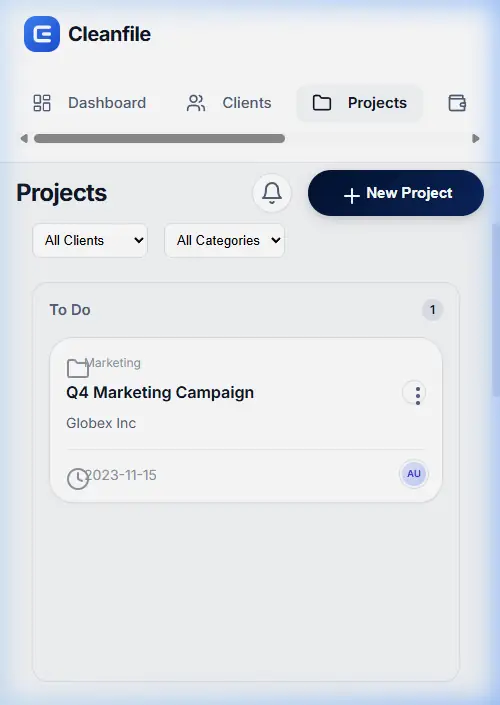Click the Clients people icon
This screenshot has height=705, width=500.
click(x=196, y=103)
